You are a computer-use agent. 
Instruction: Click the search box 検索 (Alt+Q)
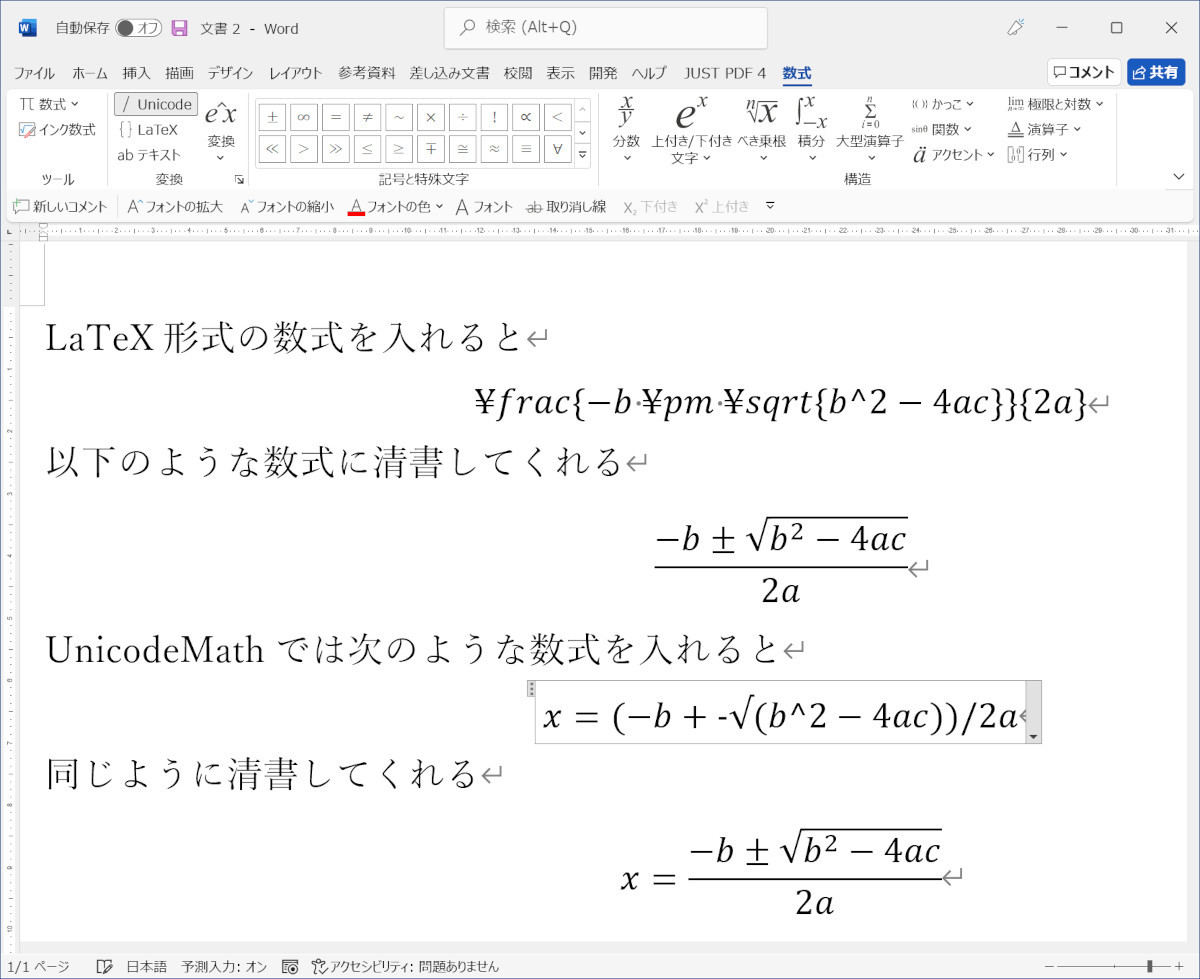(605, 28)
